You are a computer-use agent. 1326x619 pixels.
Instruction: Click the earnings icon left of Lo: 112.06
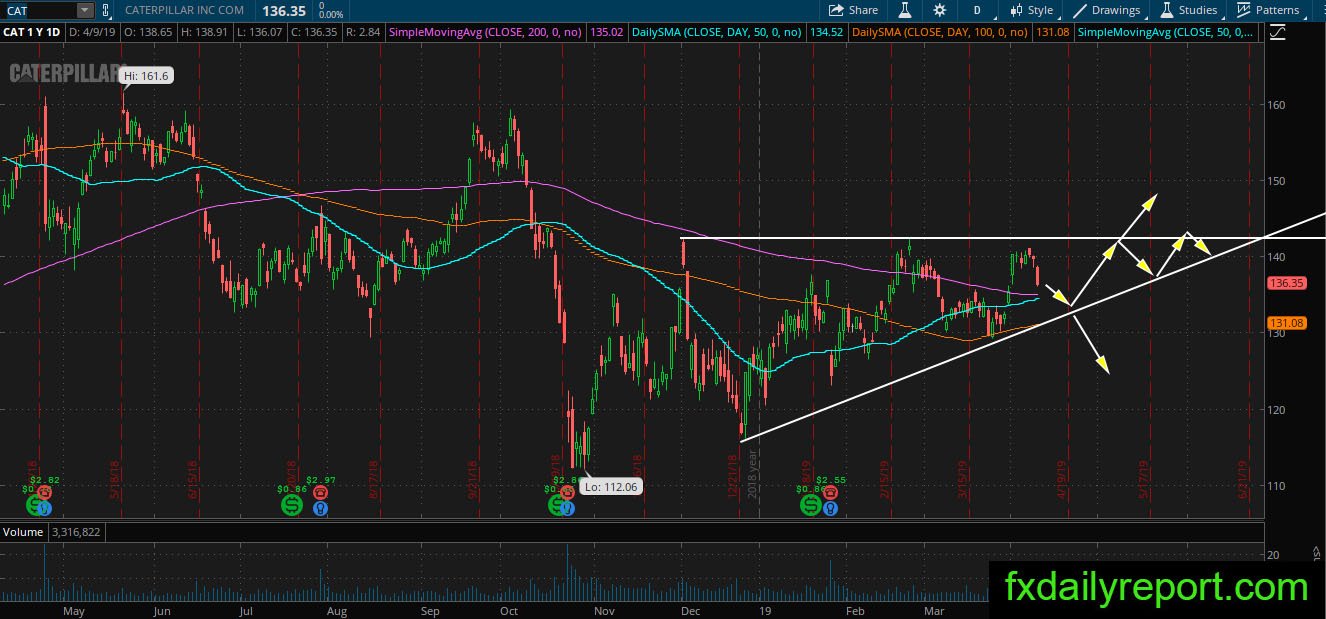tap(568, 494)
